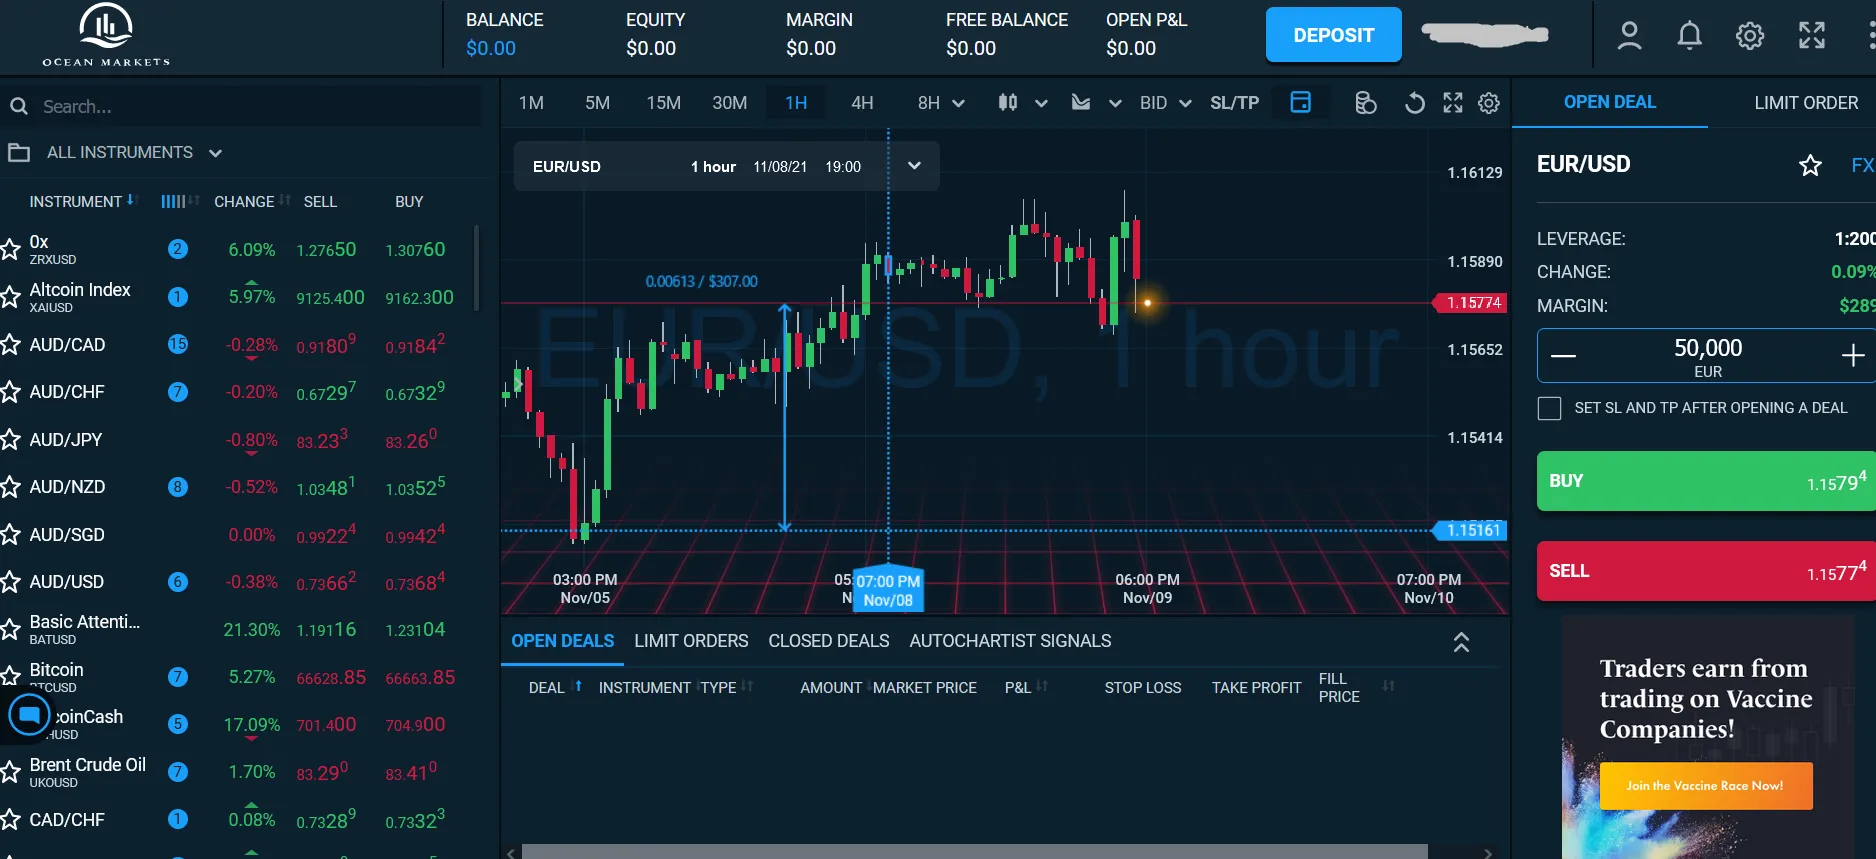
Task: Open the Closed Deals tab
Action: click(829, 641)
